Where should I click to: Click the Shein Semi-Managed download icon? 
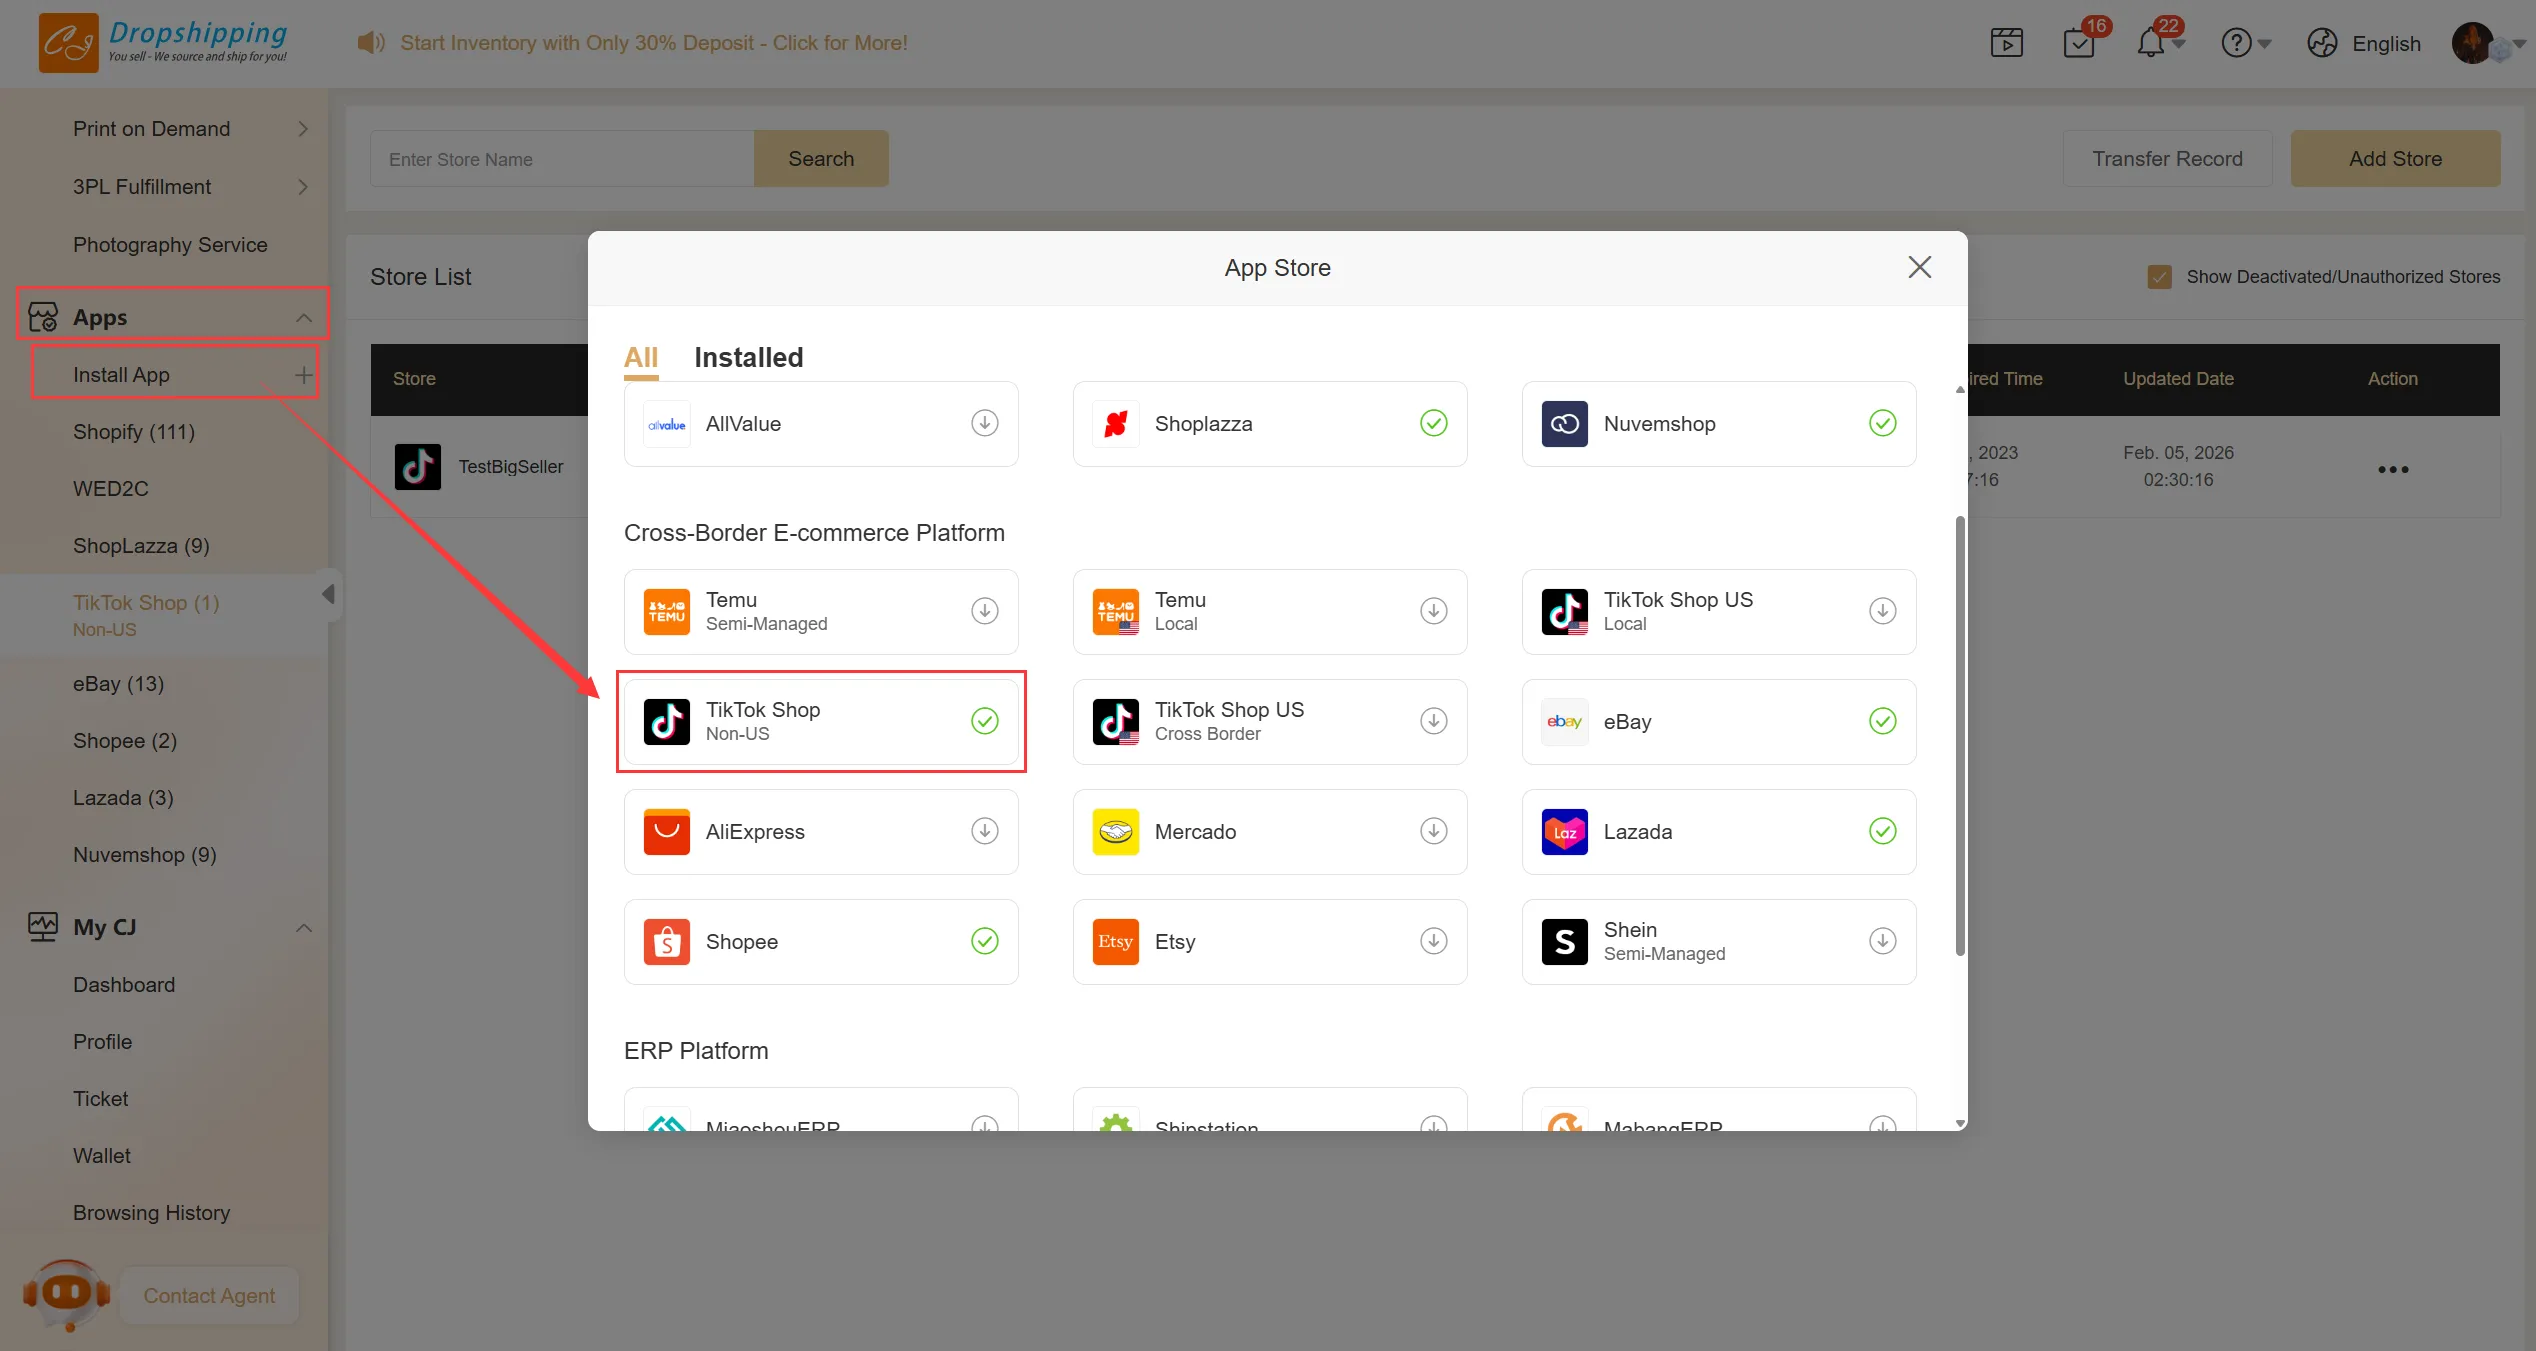(1882, 941)
